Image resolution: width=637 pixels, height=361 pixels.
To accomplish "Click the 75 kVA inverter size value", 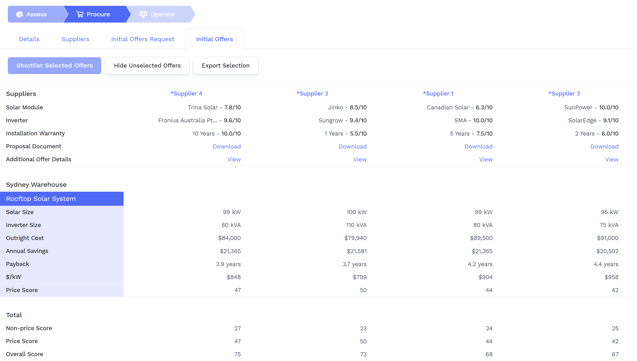I will tap(609, 225).
